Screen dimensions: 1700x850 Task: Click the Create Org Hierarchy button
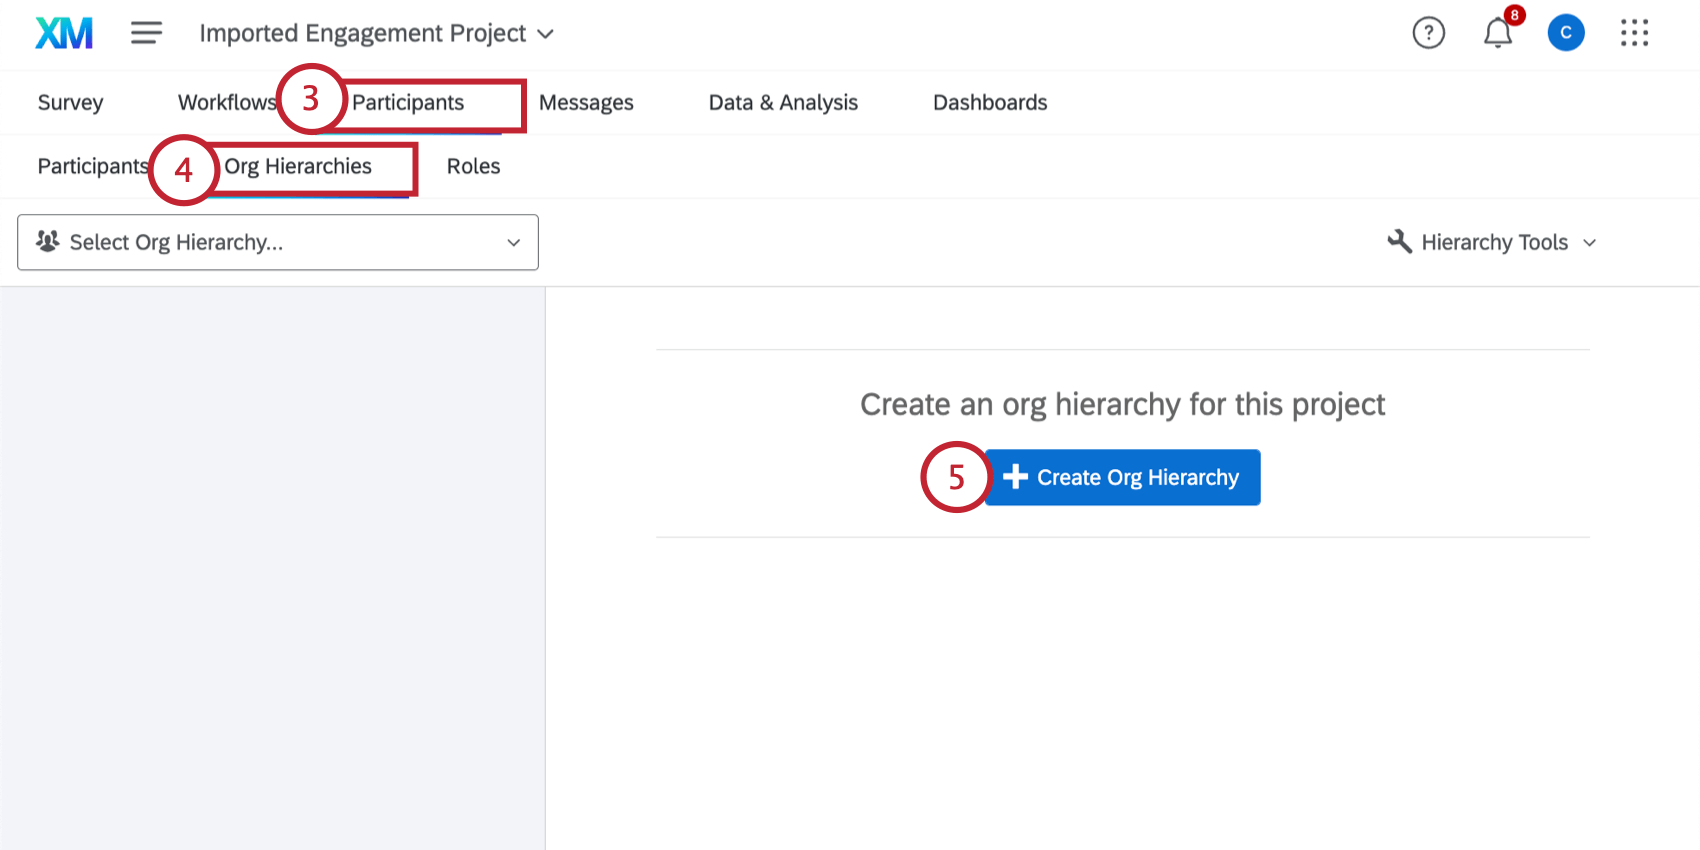pos(1122,478)
